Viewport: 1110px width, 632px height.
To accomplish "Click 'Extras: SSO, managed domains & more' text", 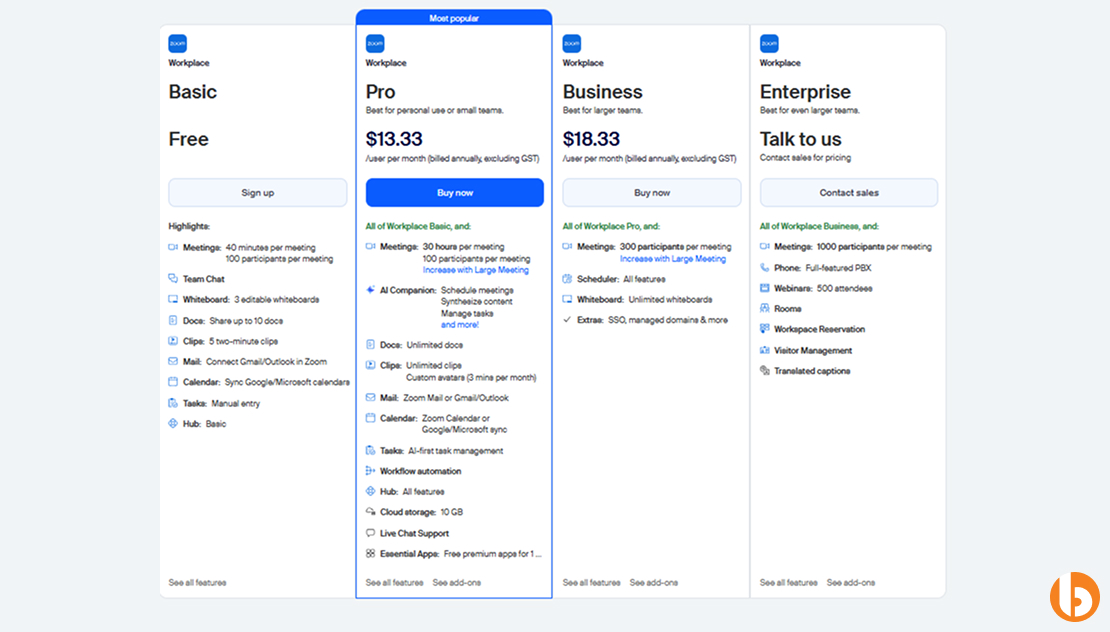I will (x=652, y=320).
